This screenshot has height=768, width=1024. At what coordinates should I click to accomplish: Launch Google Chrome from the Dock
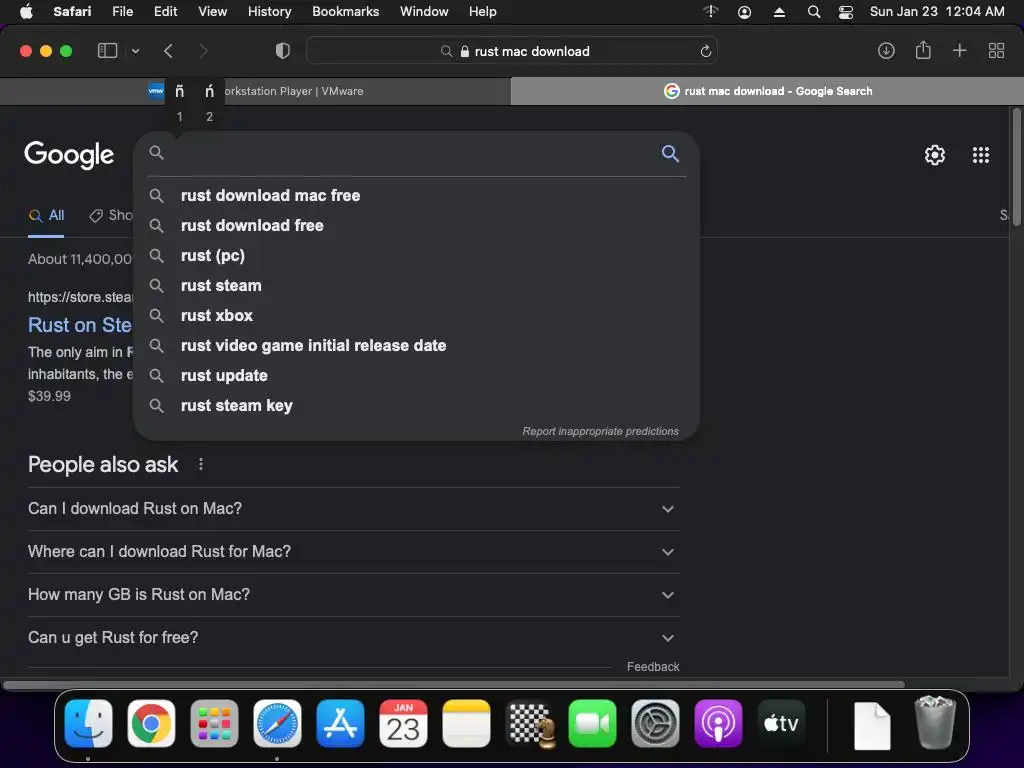click(152, 724)
